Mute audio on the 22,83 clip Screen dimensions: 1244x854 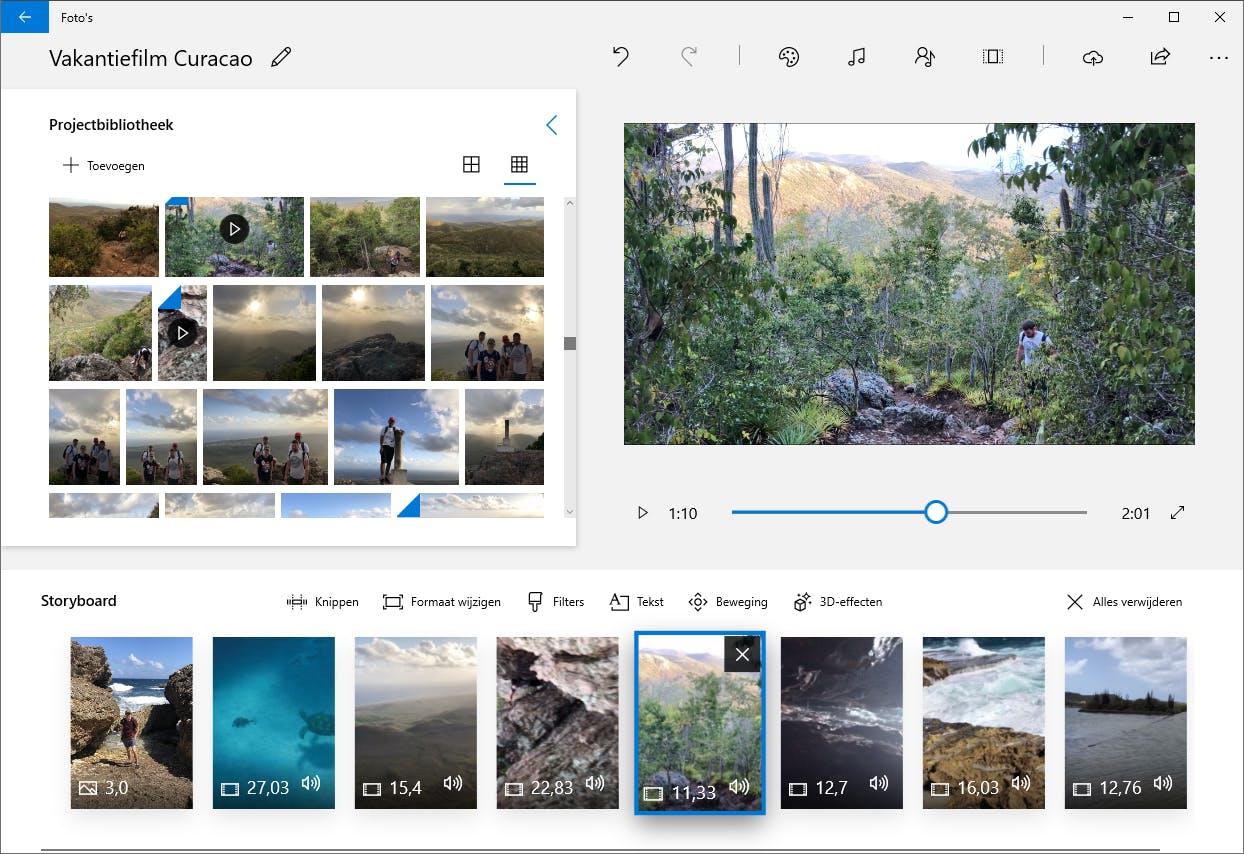(595, 785)
